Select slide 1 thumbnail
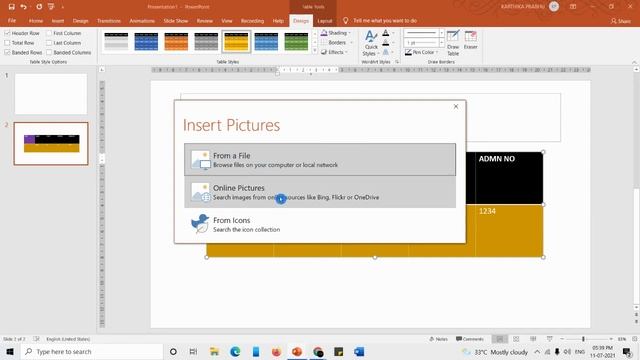 (x=51, y=94)
